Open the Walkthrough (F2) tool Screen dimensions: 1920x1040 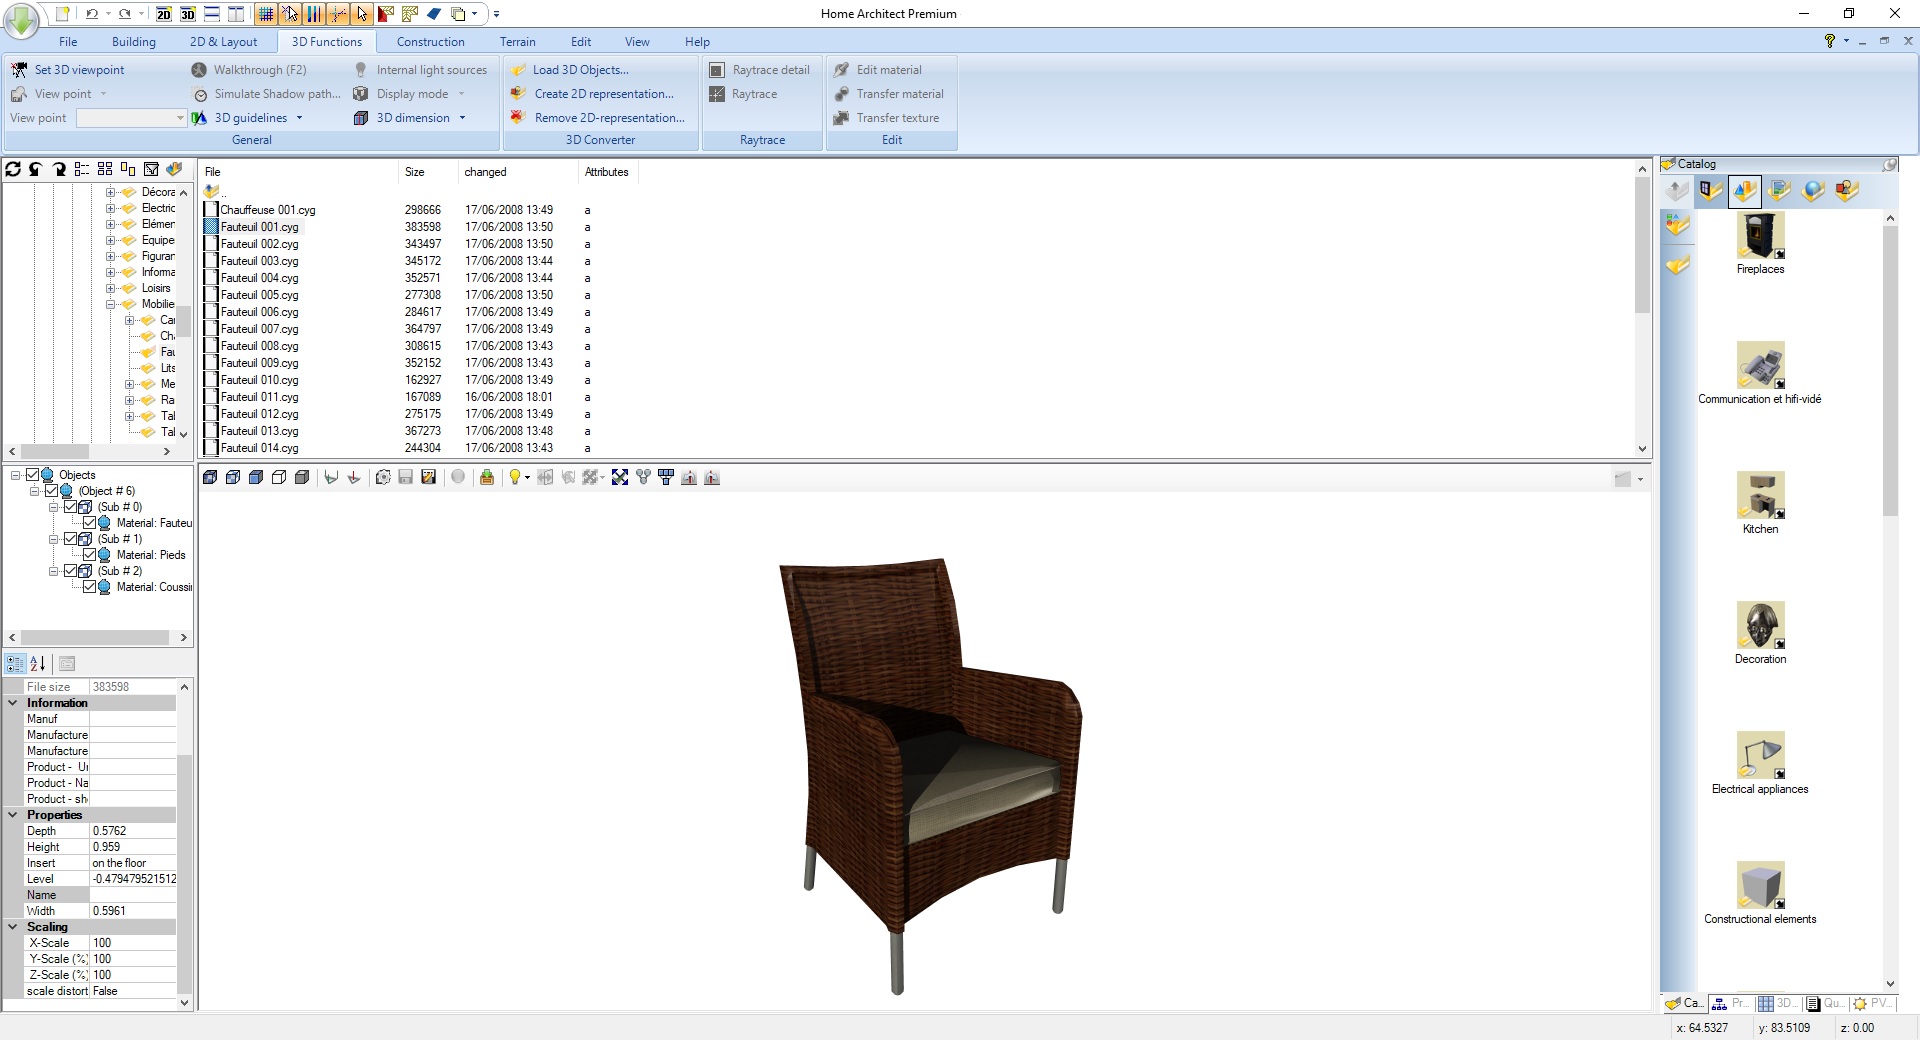[262, 69]
